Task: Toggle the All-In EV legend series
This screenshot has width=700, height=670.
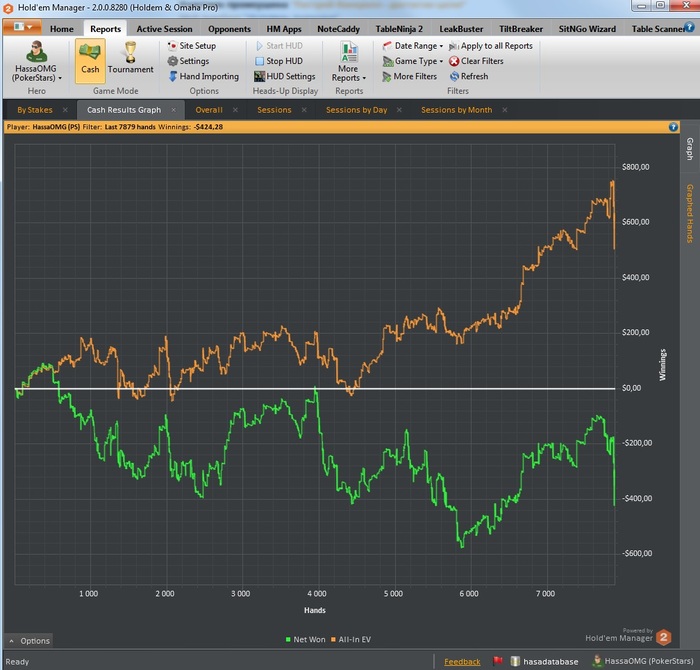Action: click(x=351, y=640)
